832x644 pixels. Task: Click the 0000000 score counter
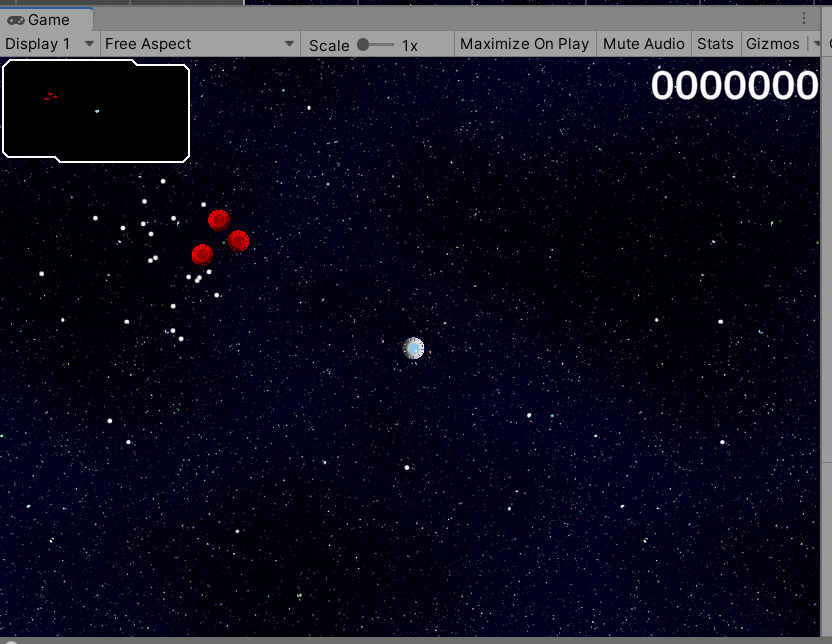tap(734, 85)
